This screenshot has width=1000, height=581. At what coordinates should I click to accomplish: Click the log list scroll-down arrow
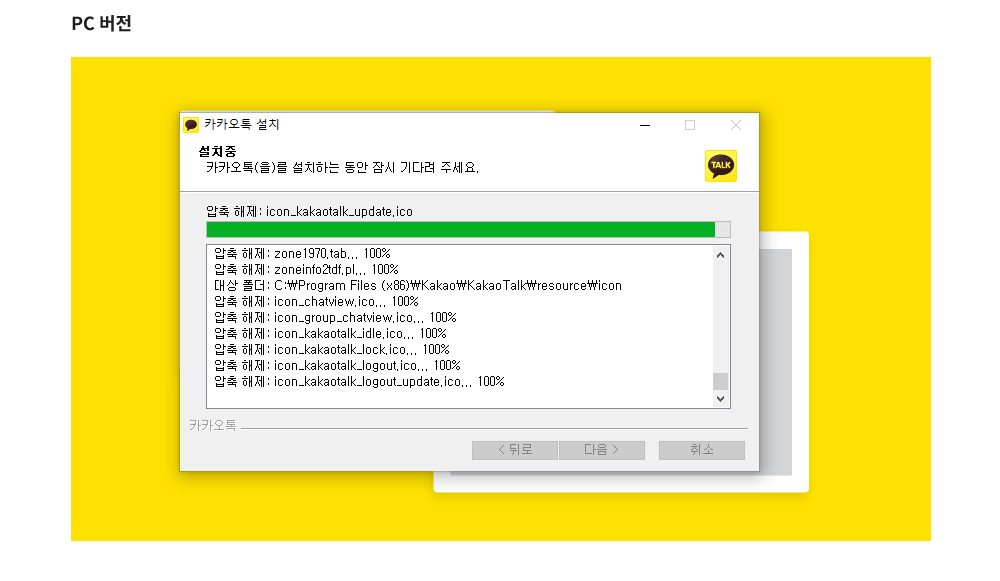[x=720, y=399]
